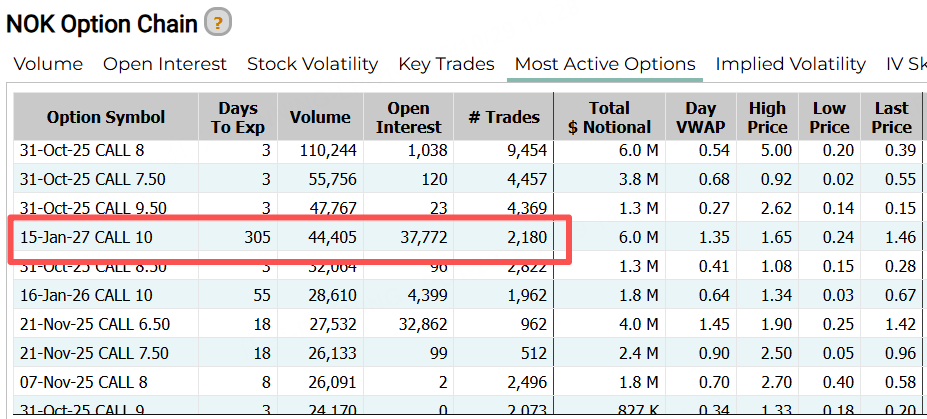Click the help question mark icon

click(217, 21)
